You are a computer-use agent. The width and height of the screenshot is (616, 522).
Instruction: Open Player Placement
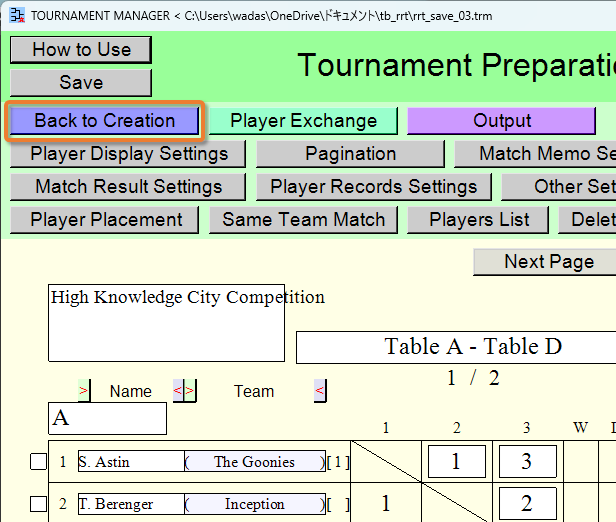(104, 220)
